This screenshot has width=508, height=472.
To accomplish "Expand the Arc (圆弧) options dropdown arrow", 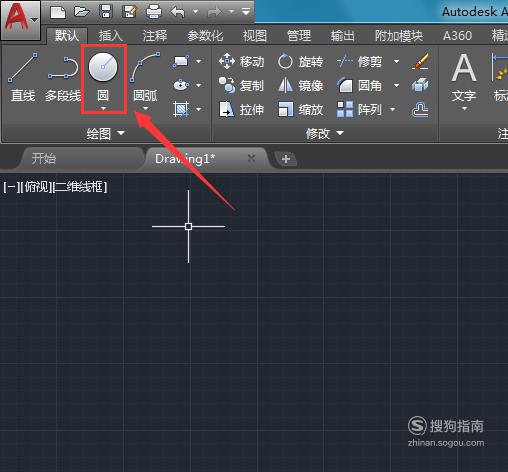I will (145, 108).
